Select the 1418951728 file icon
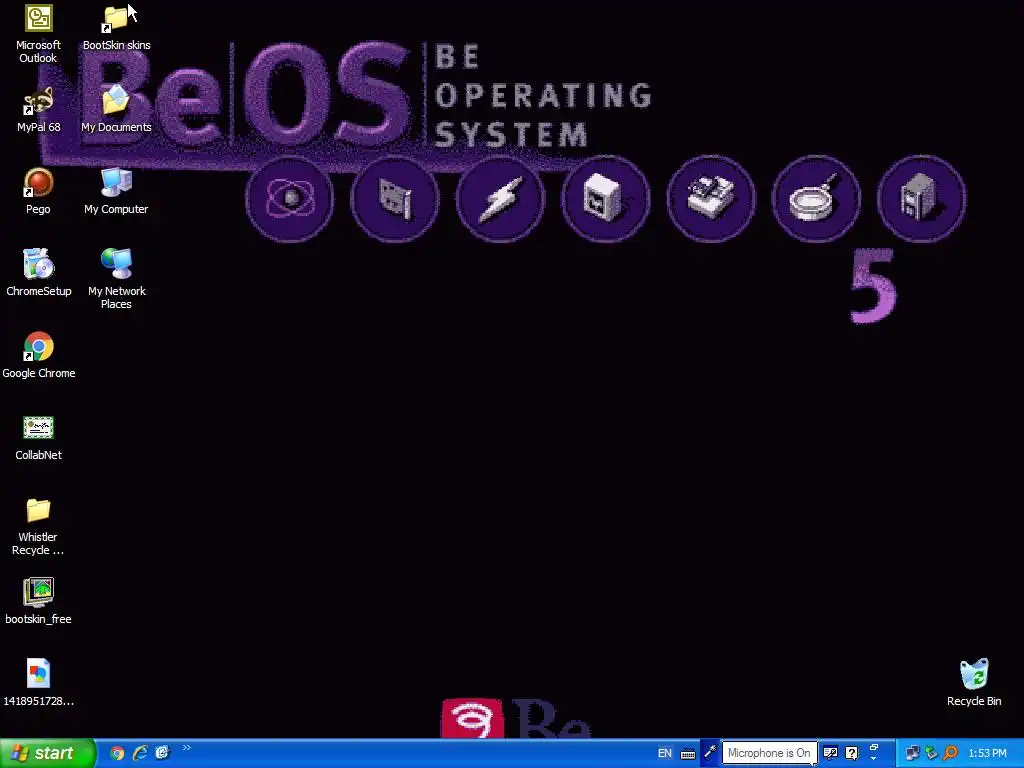Viewport: 1024px width, 768px height. click(x=39, y=684)
